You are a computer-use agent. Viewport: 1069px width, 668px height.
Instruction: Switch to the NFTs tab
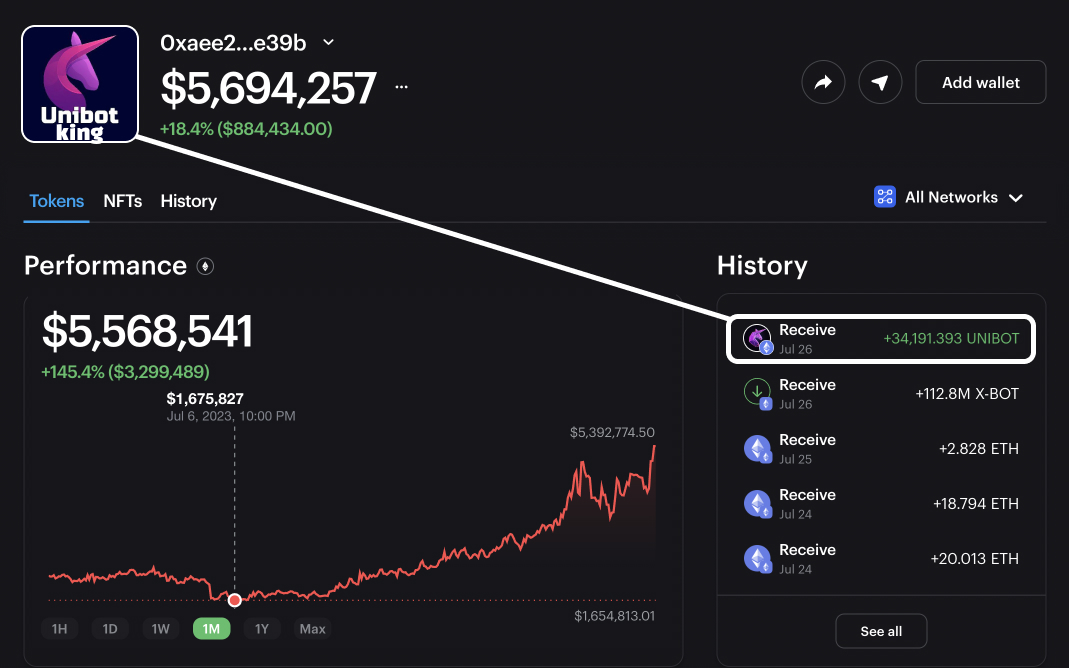click(x=123, y=201)
